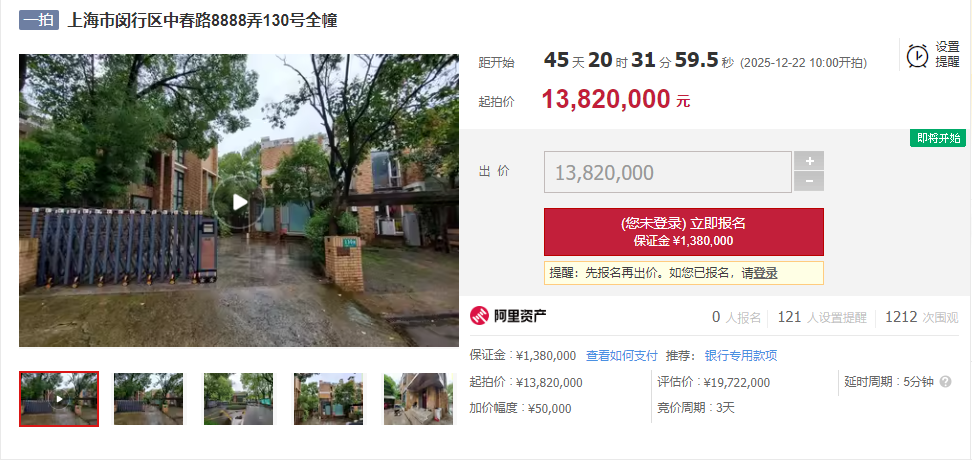Open the 登录 login link
Image resolution: width=972 pixels, height=460 pixels.
[x=765, y=273]
